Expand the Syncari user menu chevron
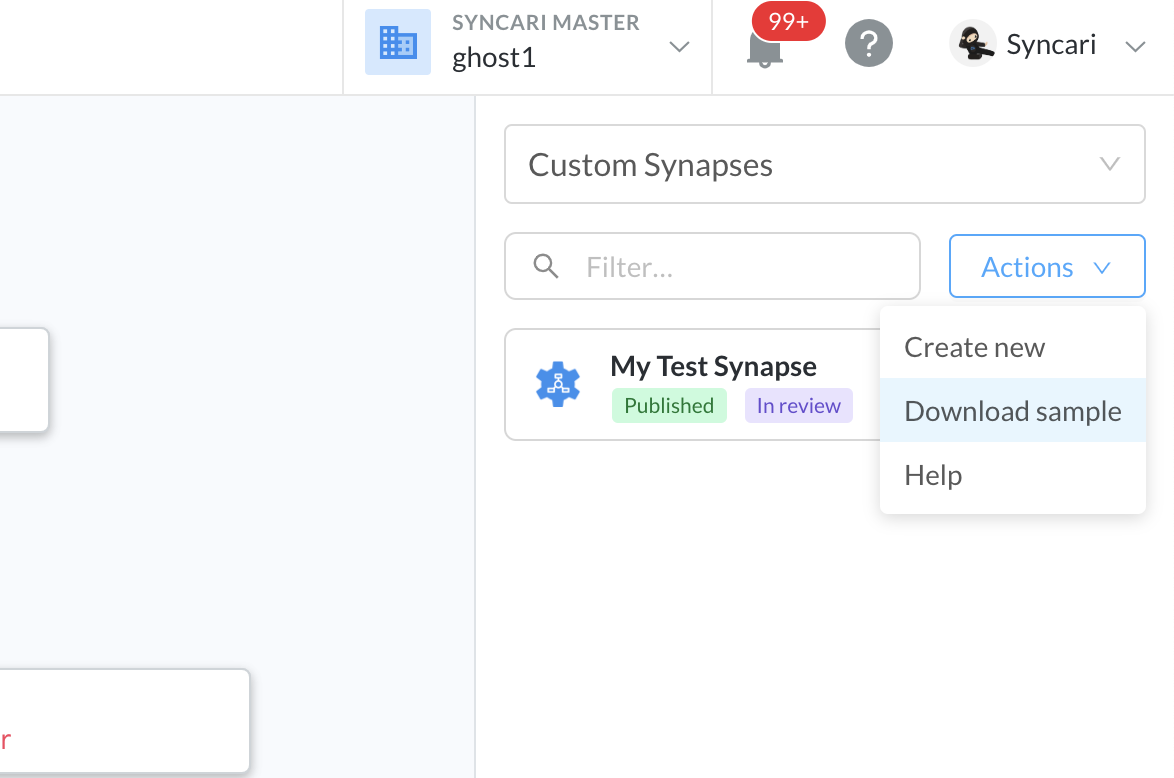 (1135, 46)
